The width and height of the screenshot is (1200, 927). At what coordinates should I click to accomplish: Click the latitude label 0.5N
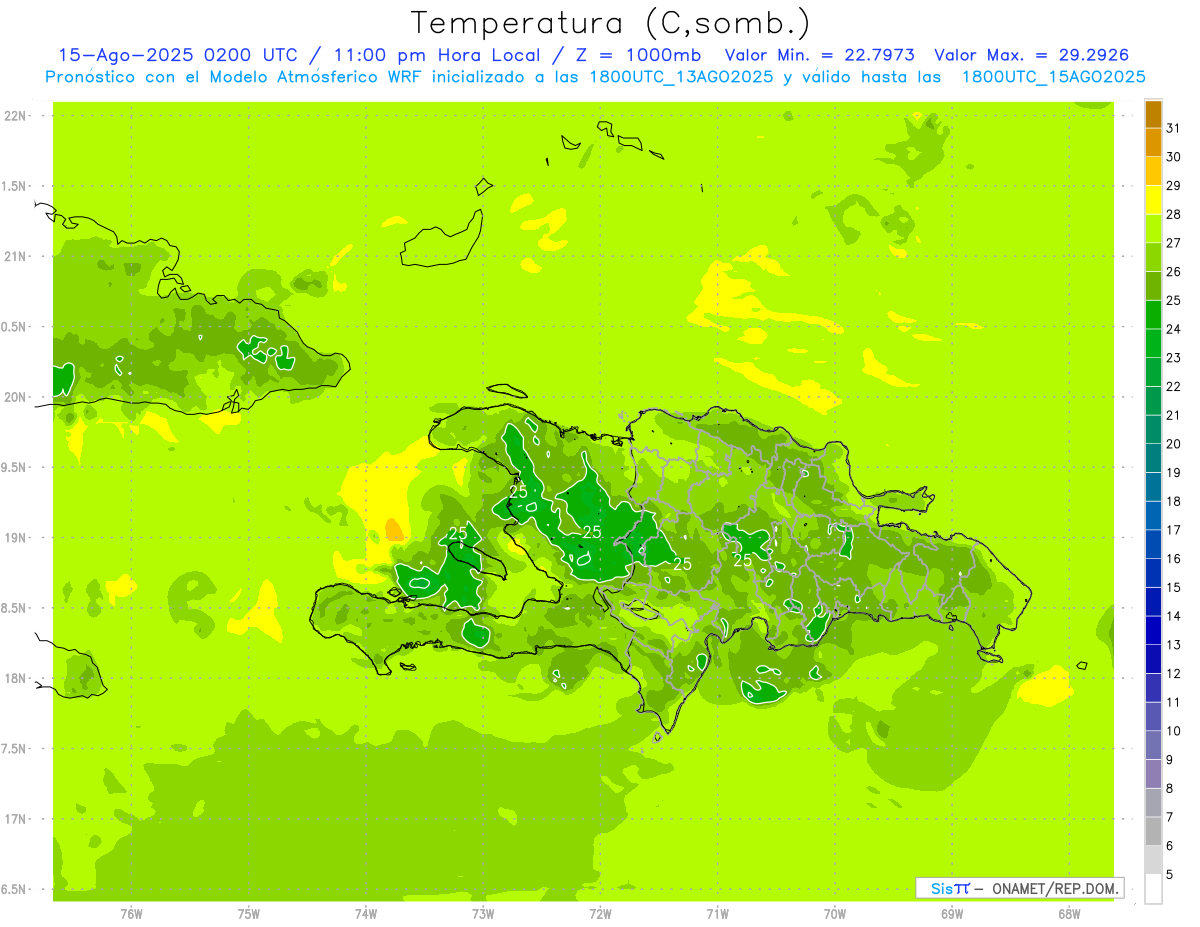pos(14,327)
